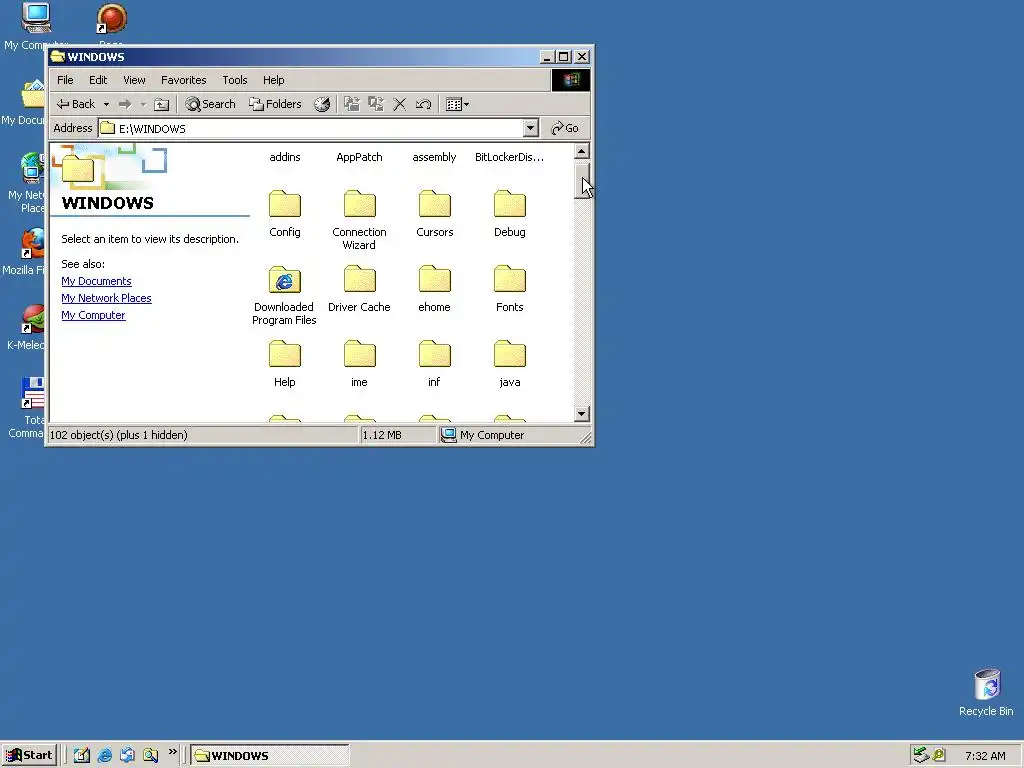Select the Debug folder
The width and height of the screenshot is (1024, 768).
(509, 214)
